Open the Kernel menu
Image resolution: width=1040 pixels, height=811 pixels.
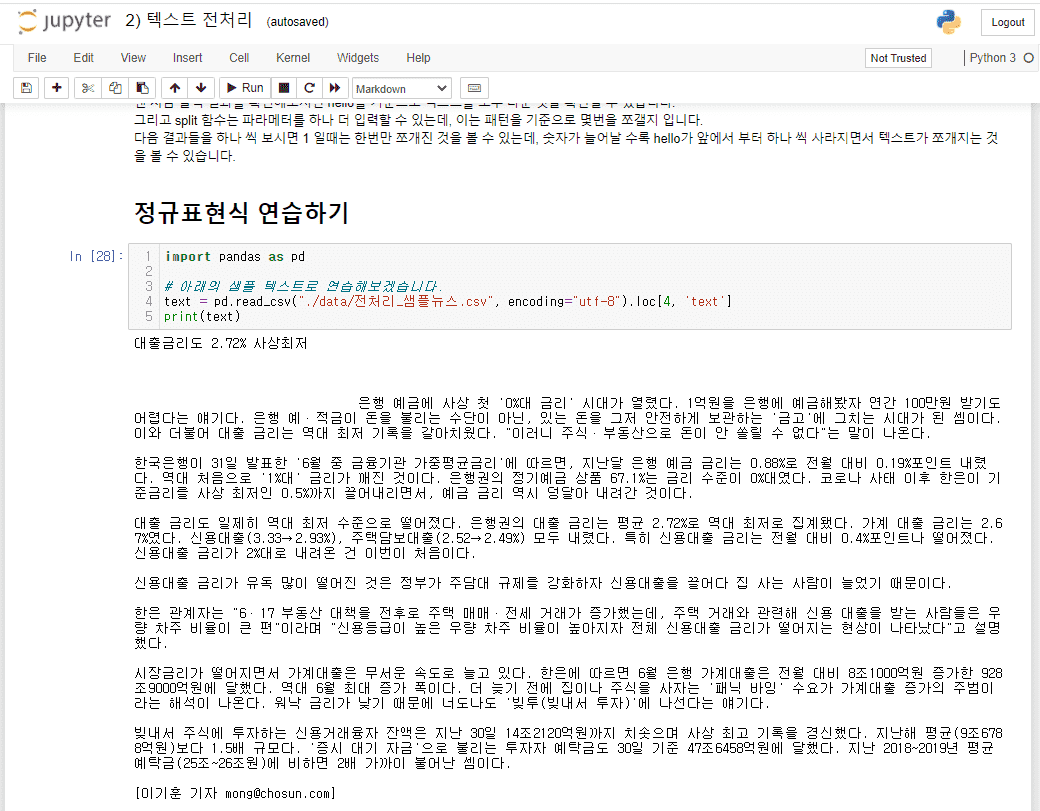293,58
